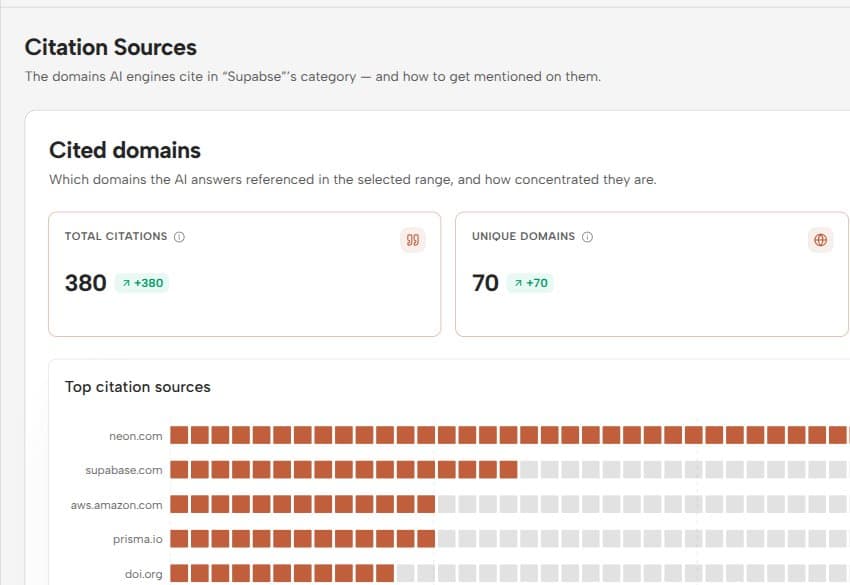Click the 380 total citations value
850x585 pixels.
point(86,283)
